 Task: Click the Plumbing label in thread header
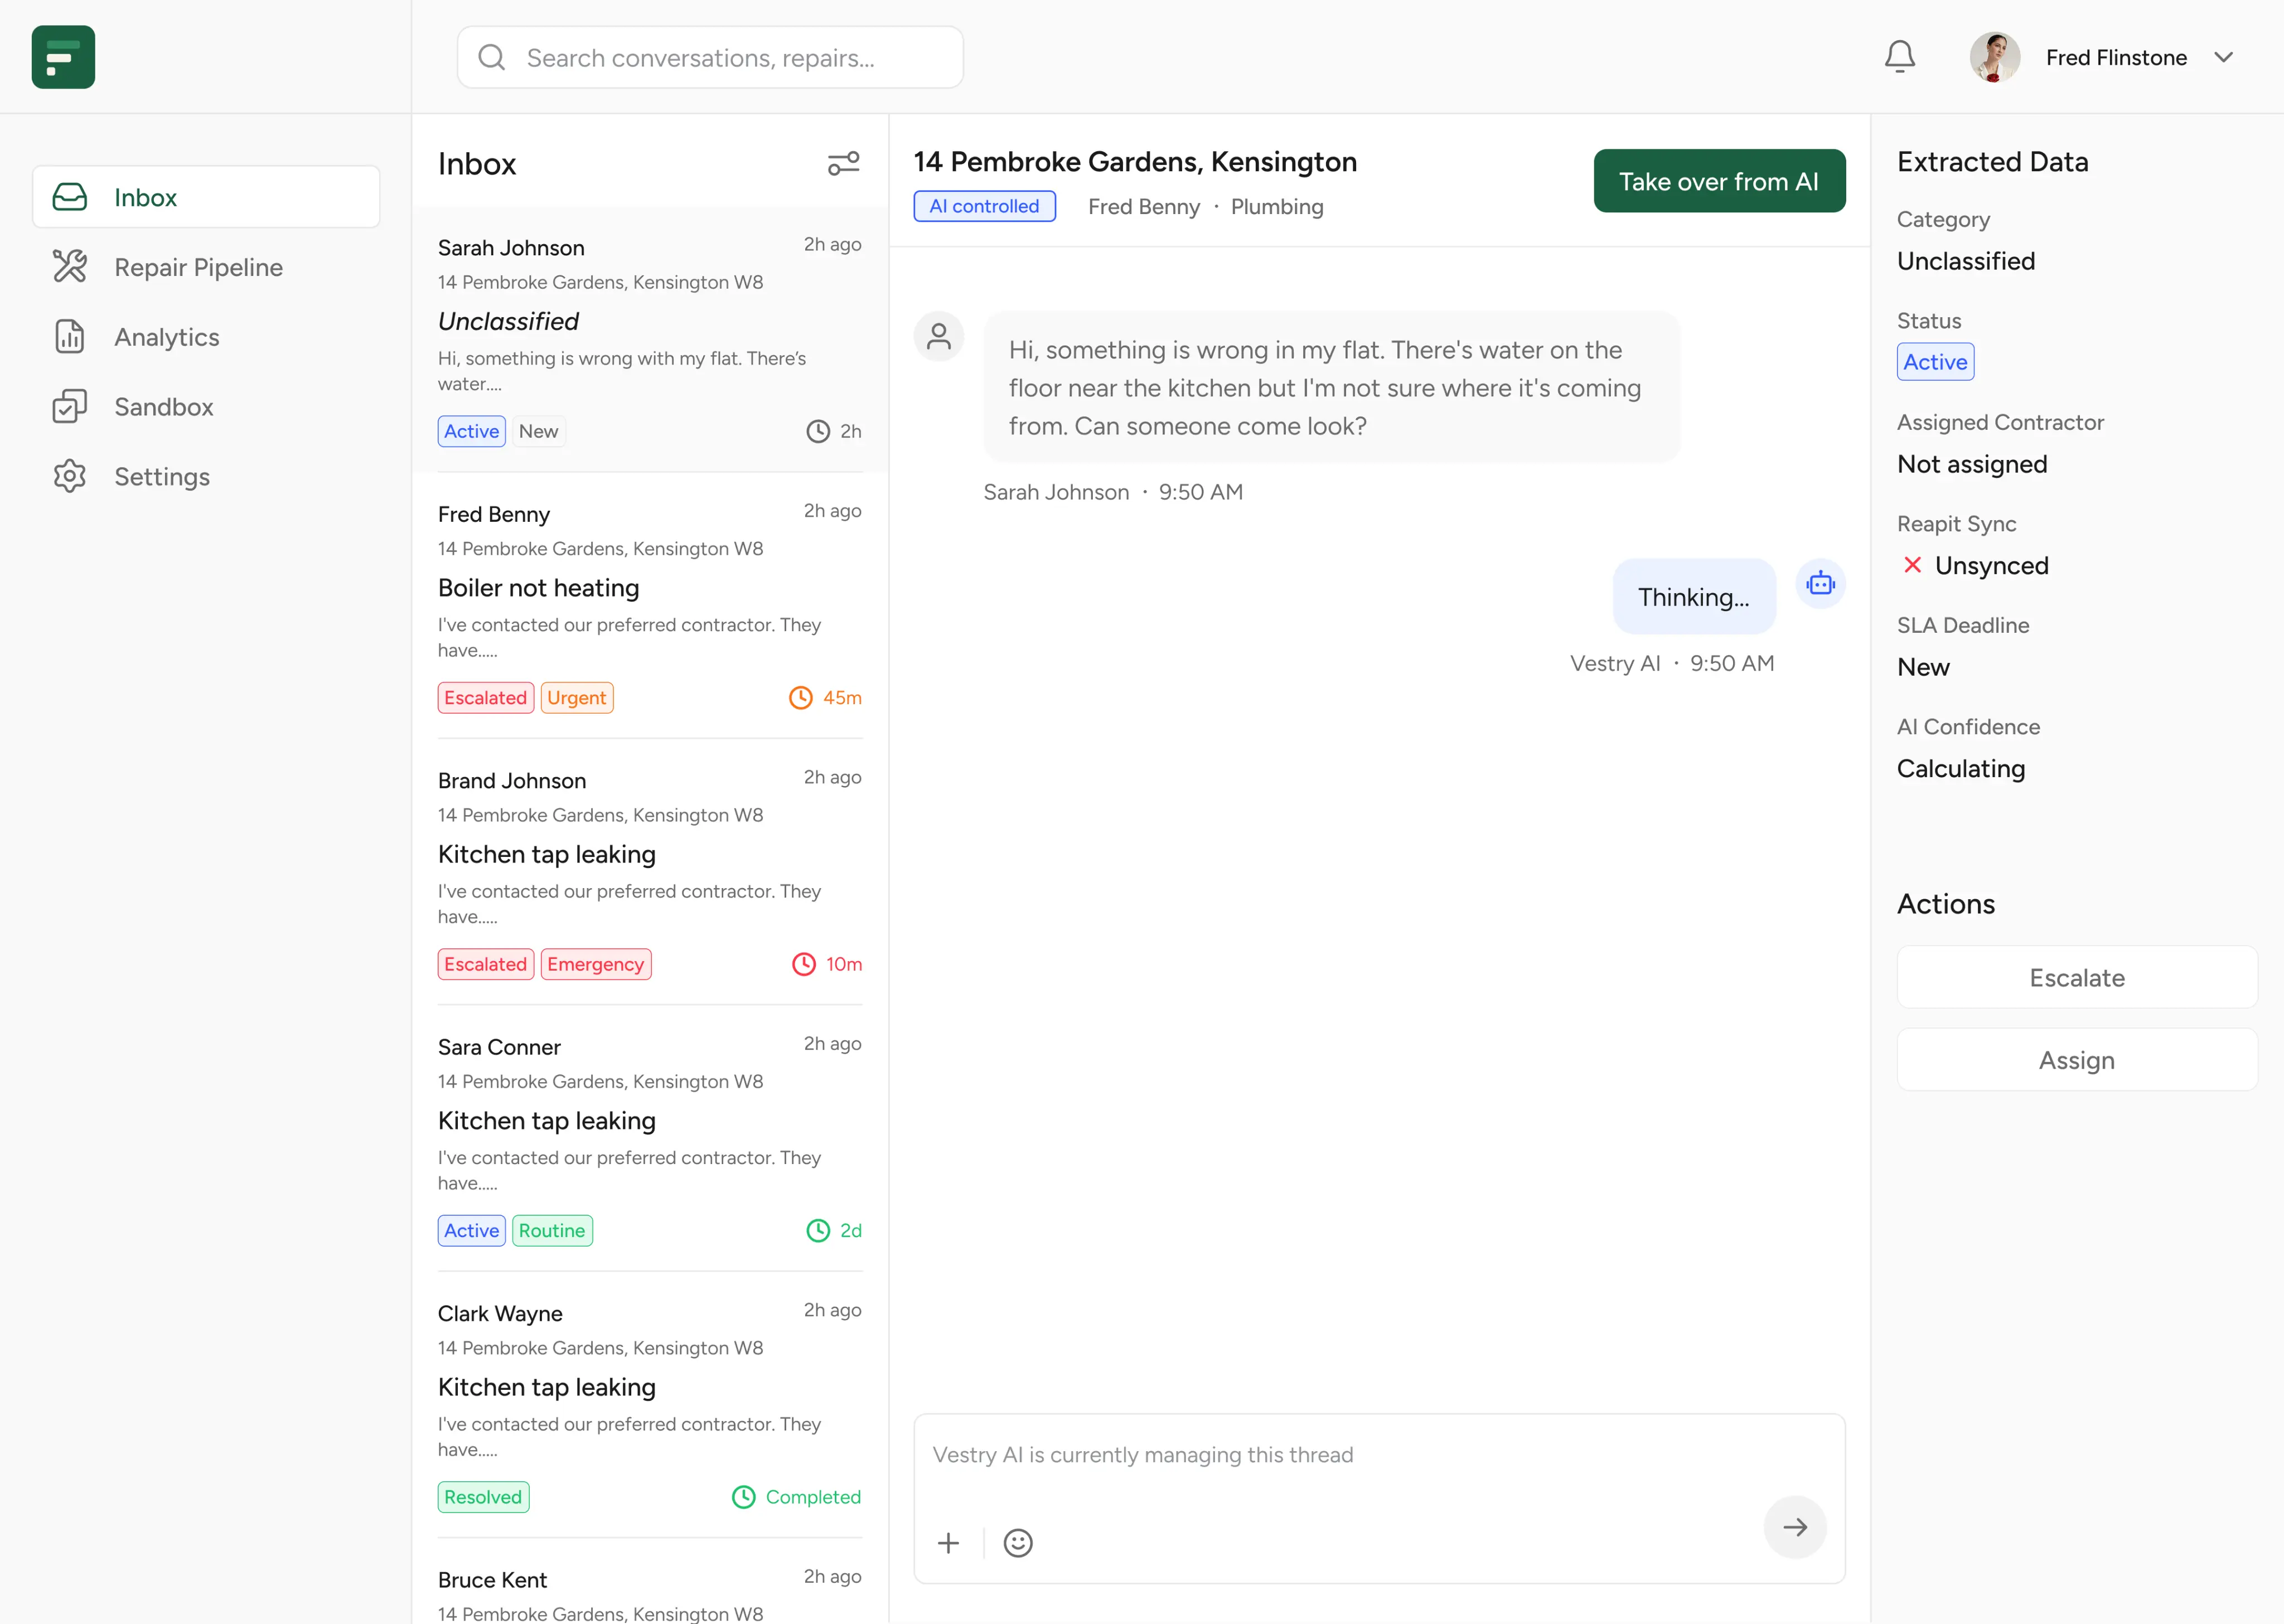(1276, 207)
